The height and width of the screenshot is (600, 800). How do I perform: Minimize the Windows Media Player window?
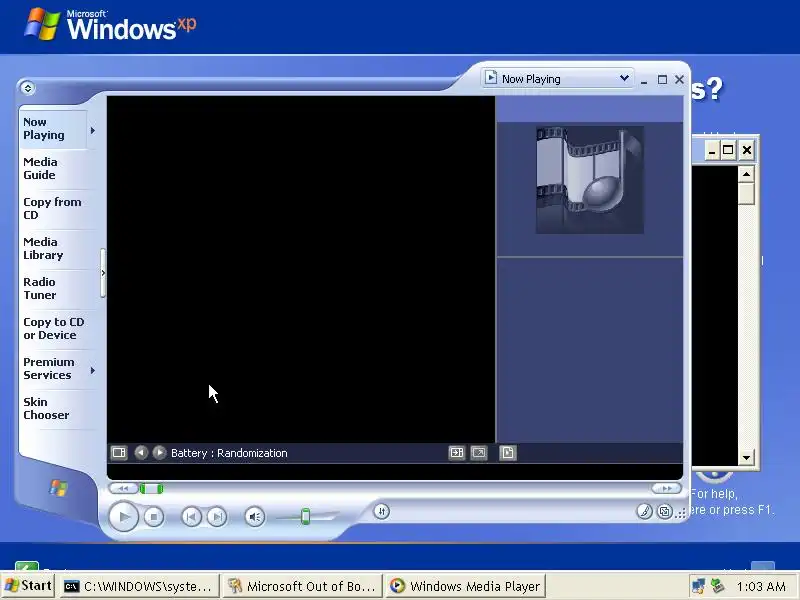(x=644, y=80)
